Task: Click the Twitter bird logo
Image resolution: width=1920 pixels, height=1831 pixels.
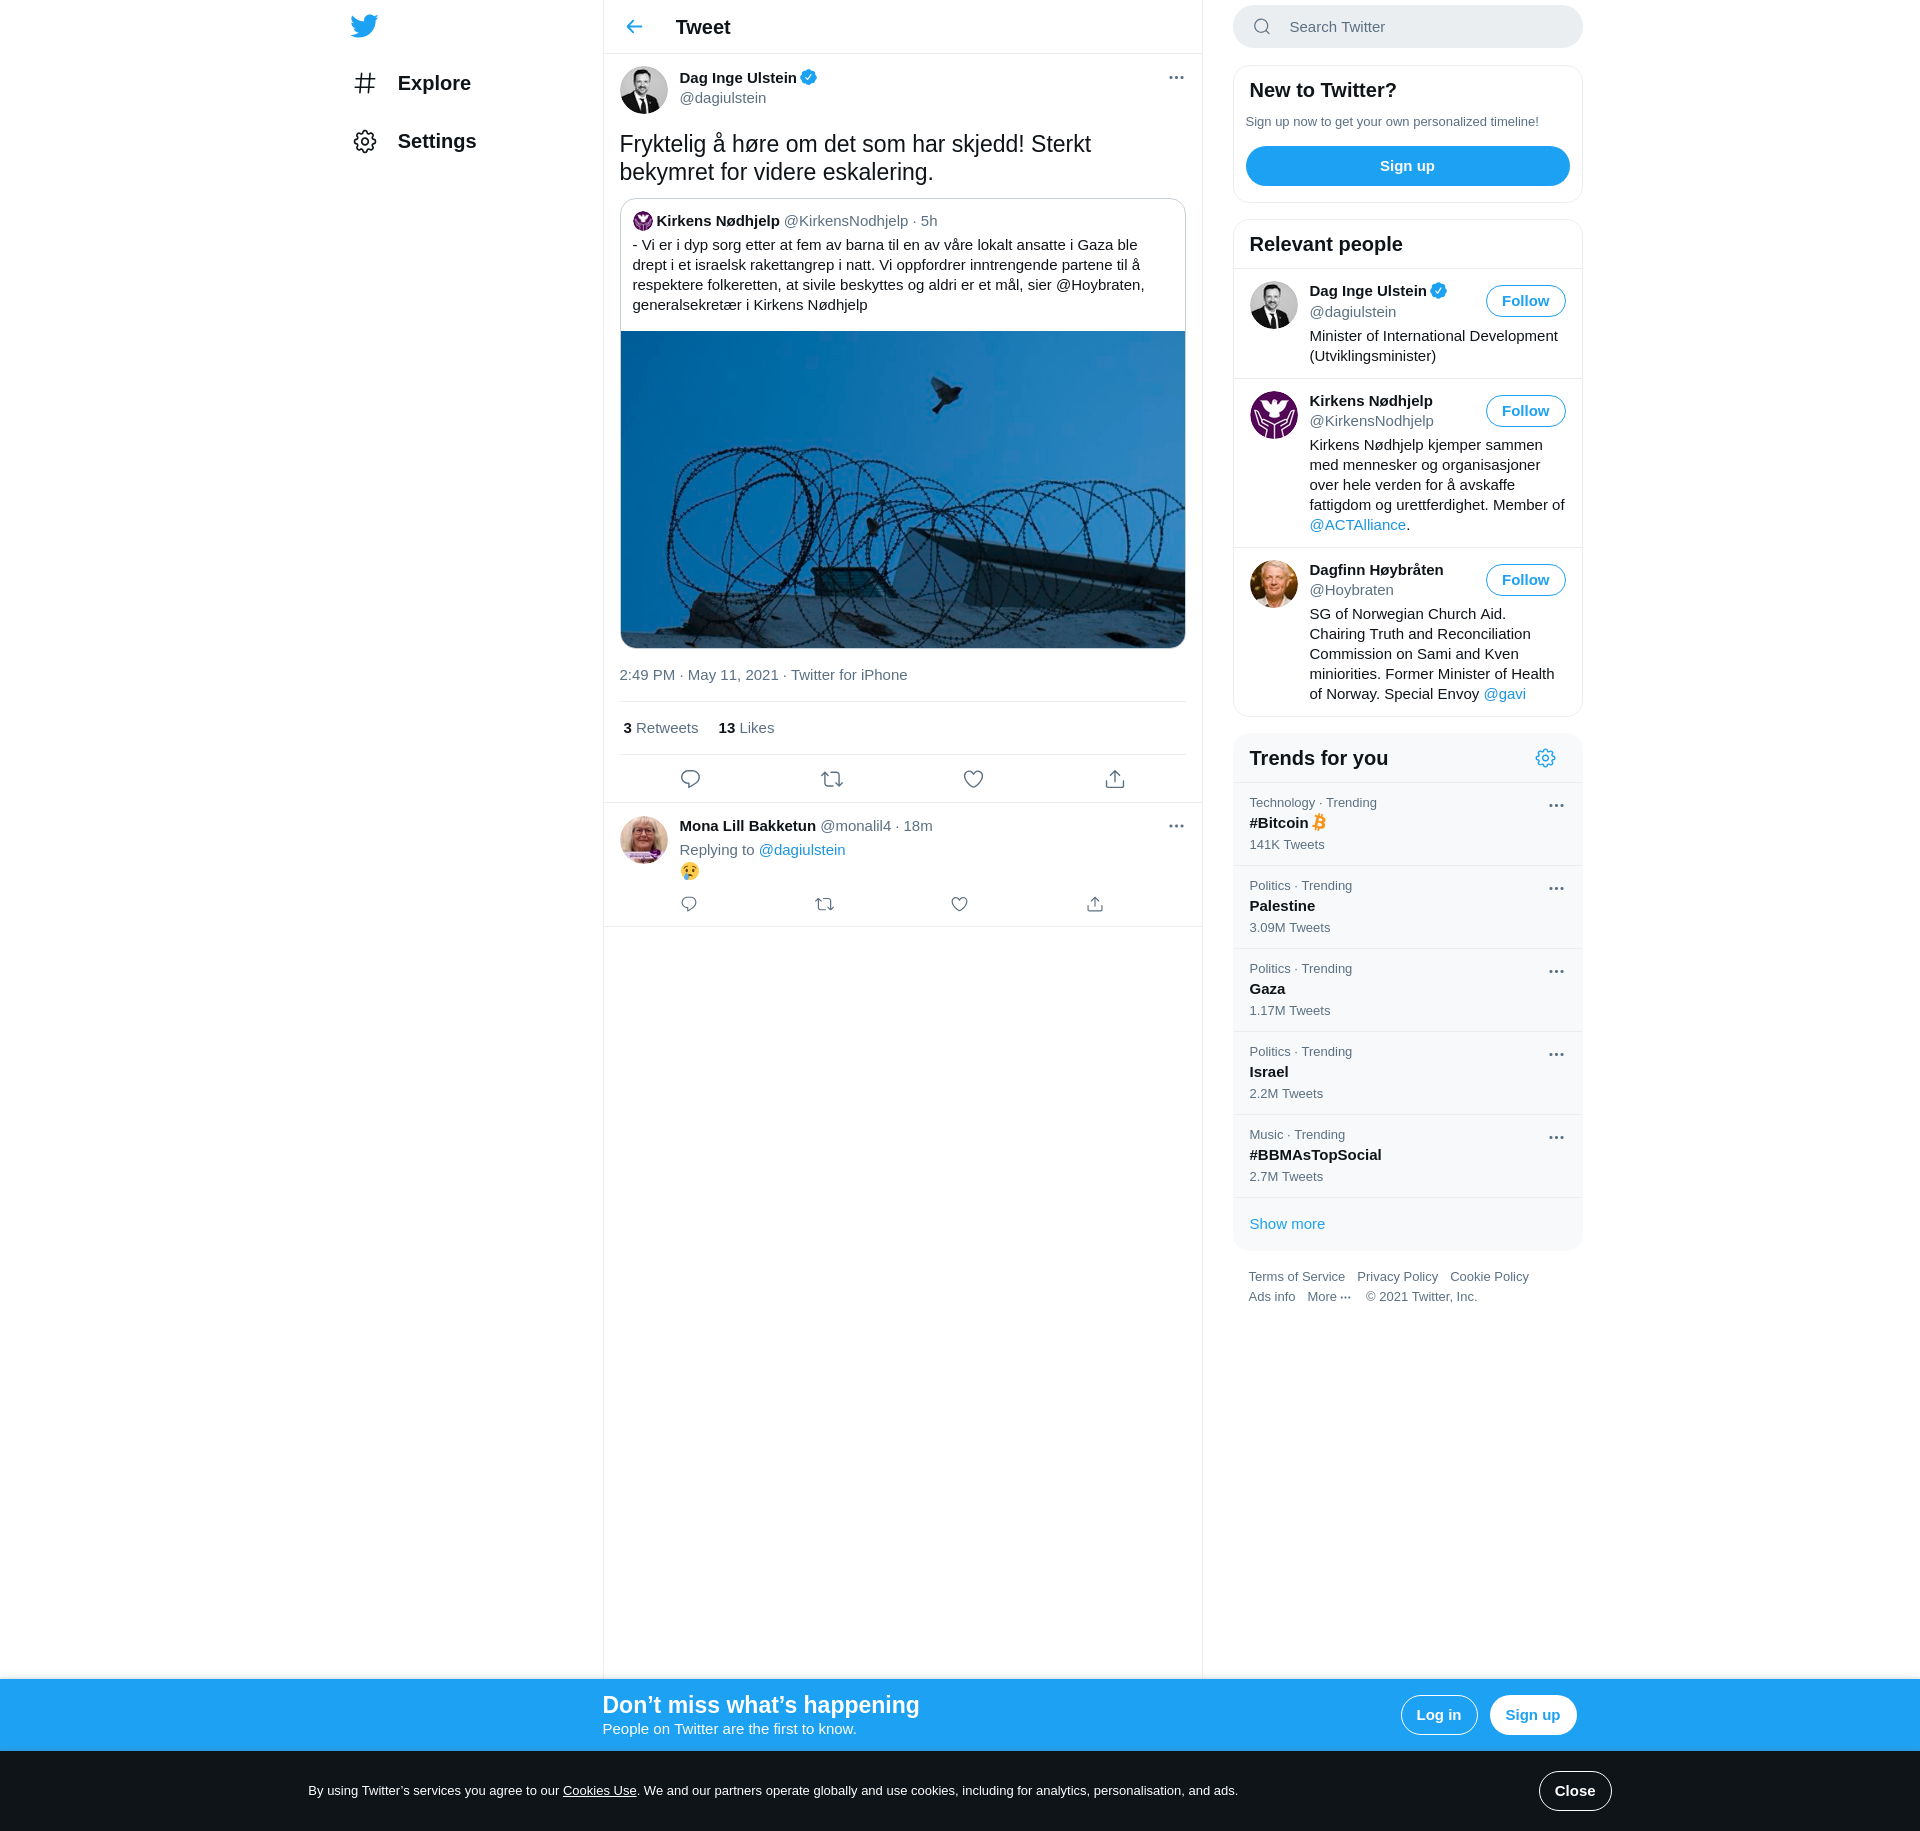Action: point(364,26)
